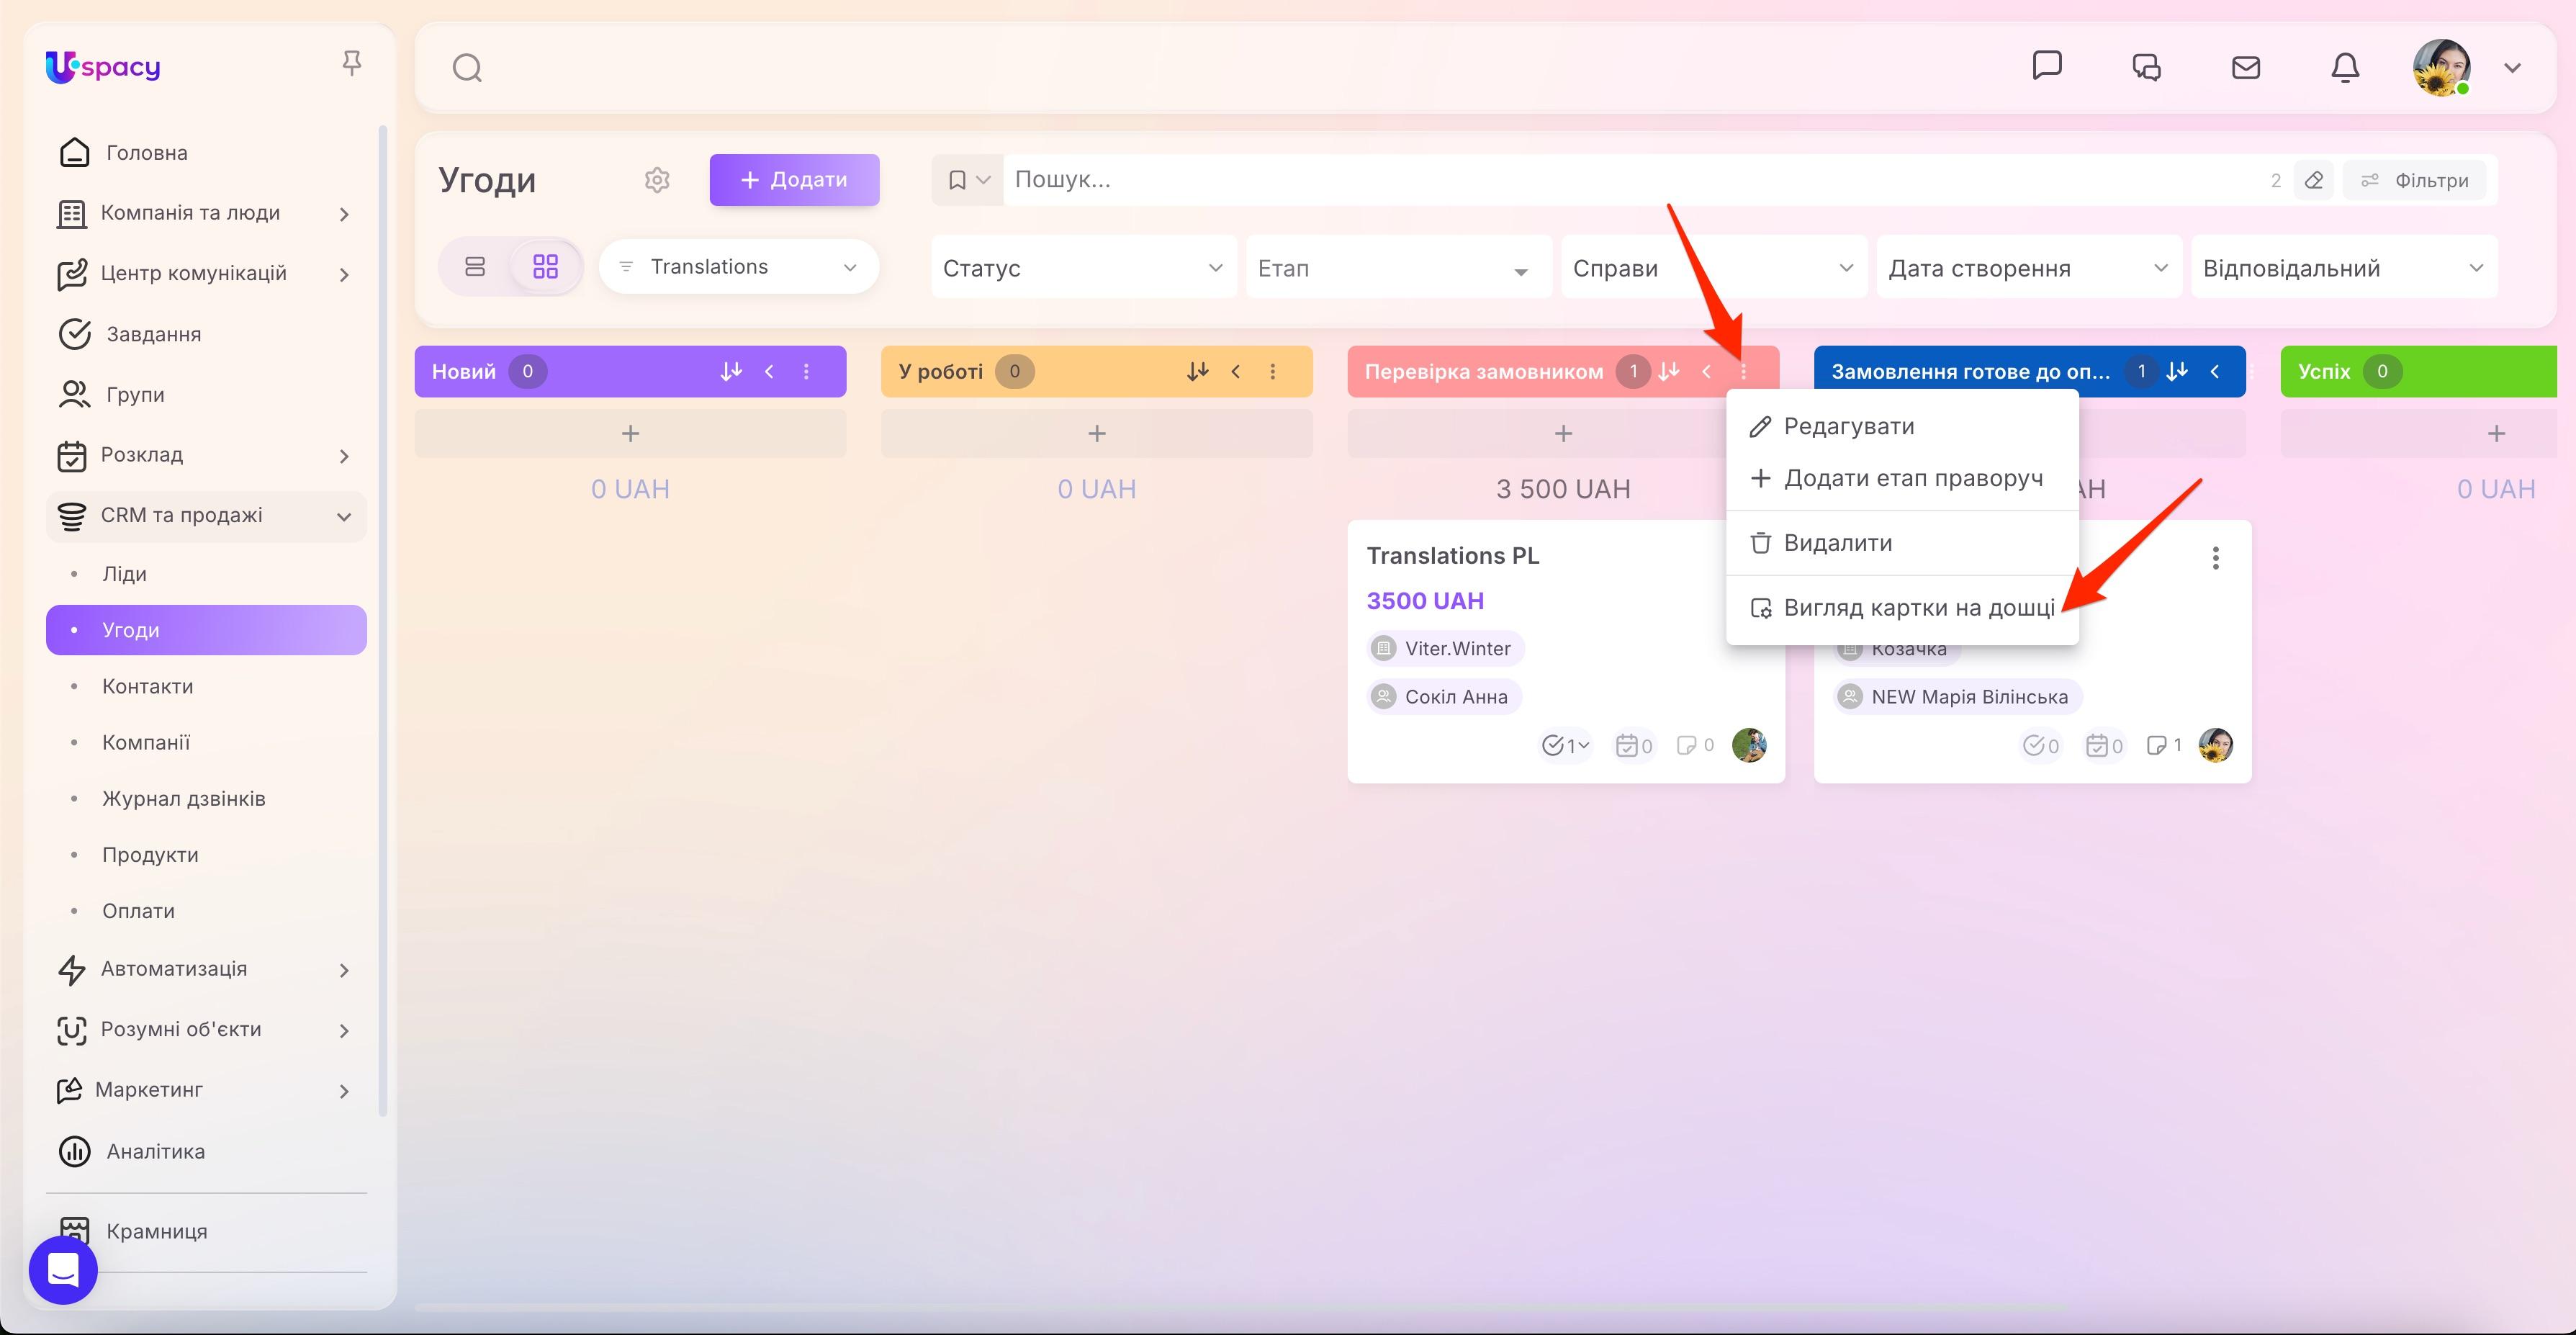
Task: Click the Uspacy logo
Action: (103, 67)
